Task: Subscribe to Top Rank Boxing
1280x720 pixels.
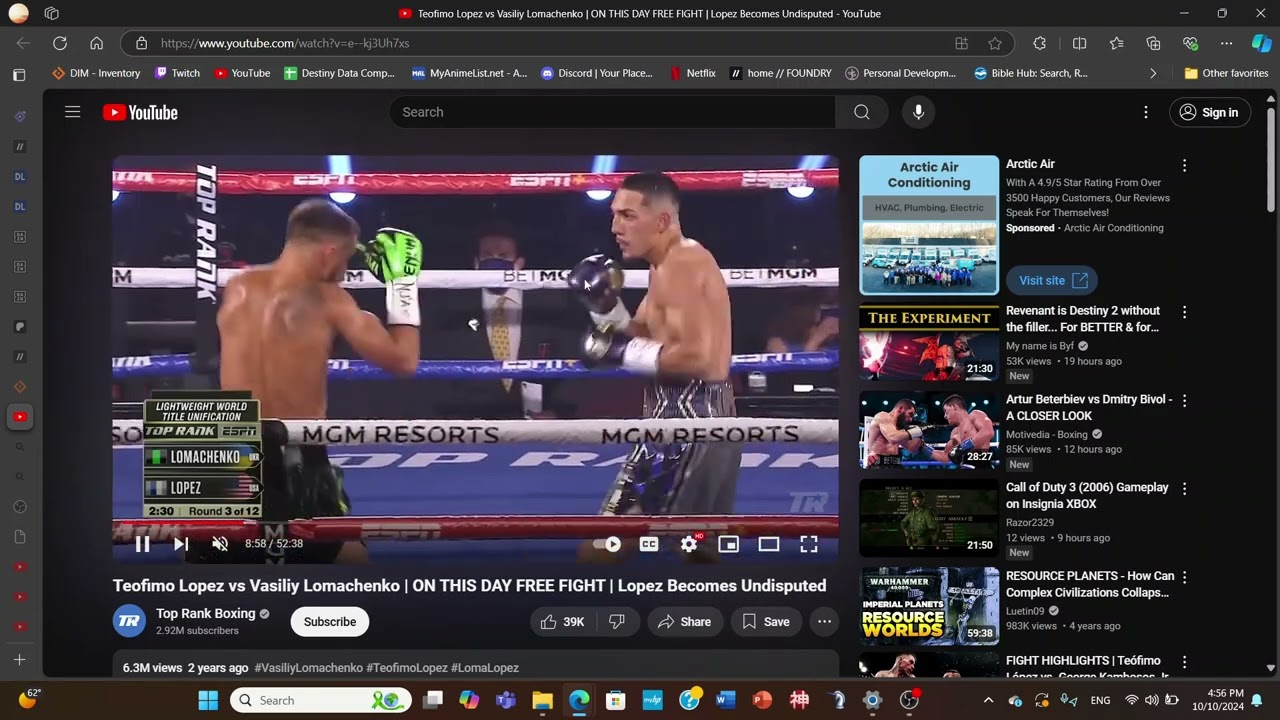Action: coord(330,622)
